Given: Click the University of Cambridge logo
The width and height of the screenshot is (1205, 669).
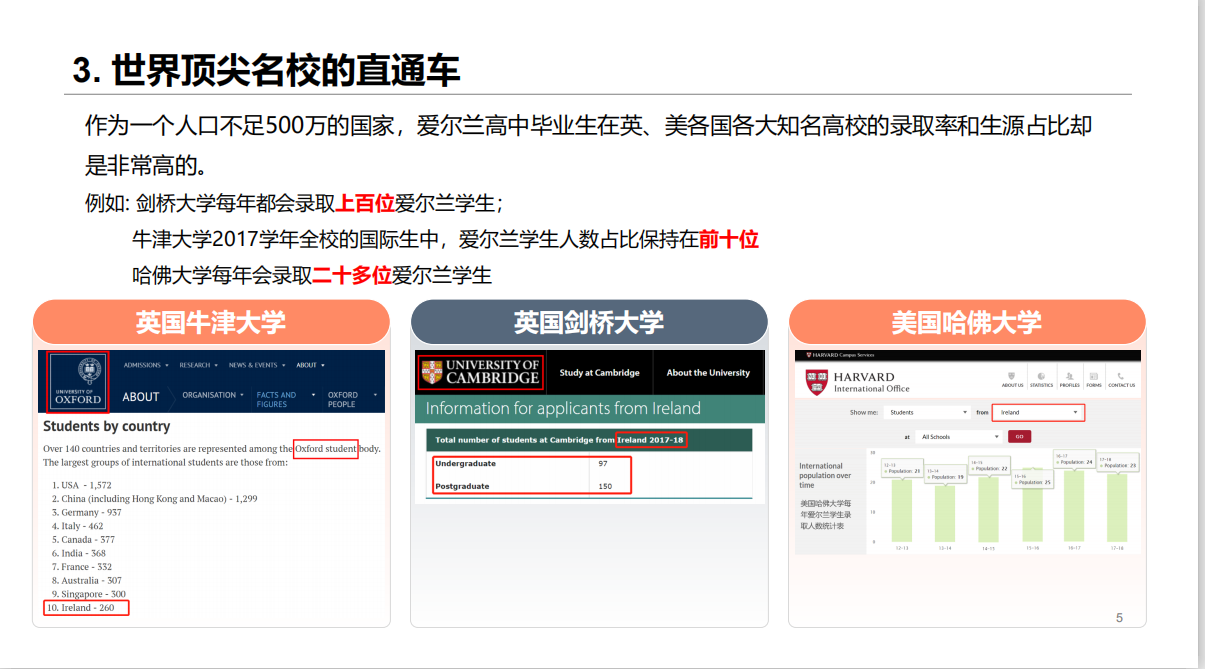Looking at the screenshot, I should click(480, 372).
